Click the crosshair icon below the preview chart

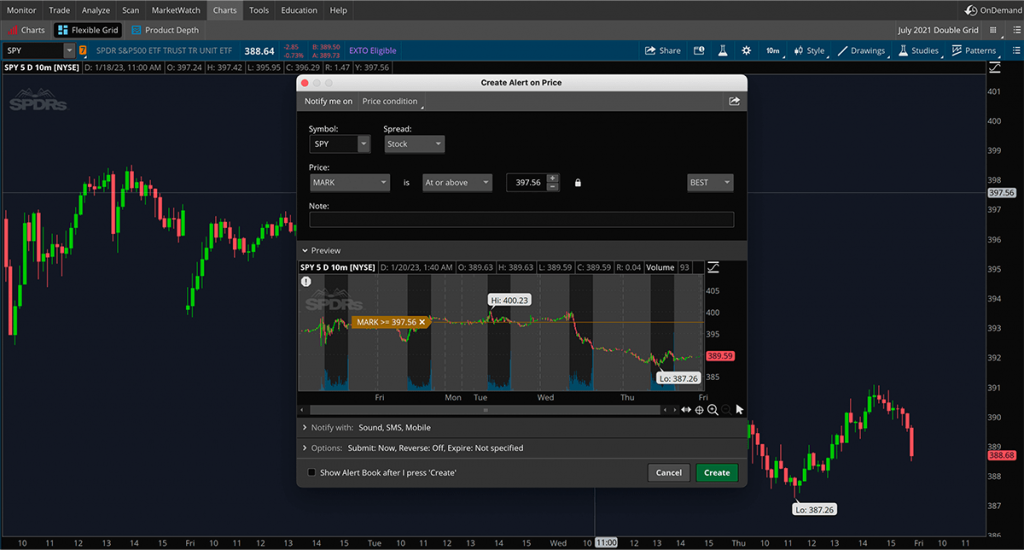click(x=699, y=410)
